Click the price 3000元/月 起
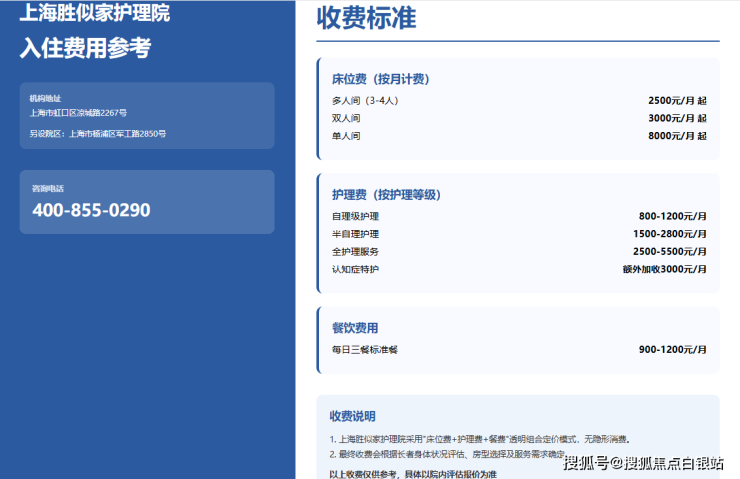The width and height of the screenshot is (740, 479). (677, 118)
